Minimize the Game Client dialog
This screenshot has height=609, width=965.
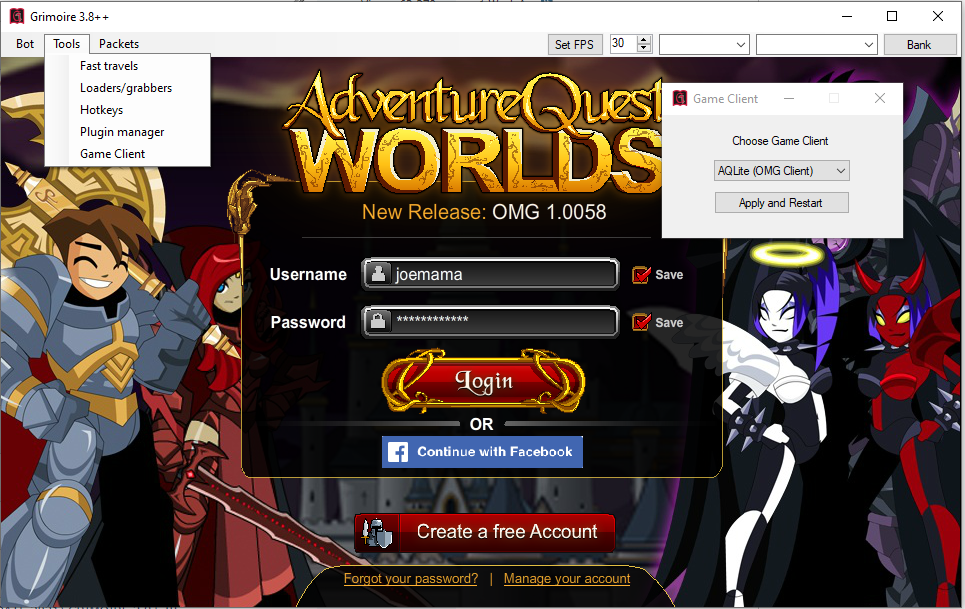pyautogui.click(x=789, y=98)
